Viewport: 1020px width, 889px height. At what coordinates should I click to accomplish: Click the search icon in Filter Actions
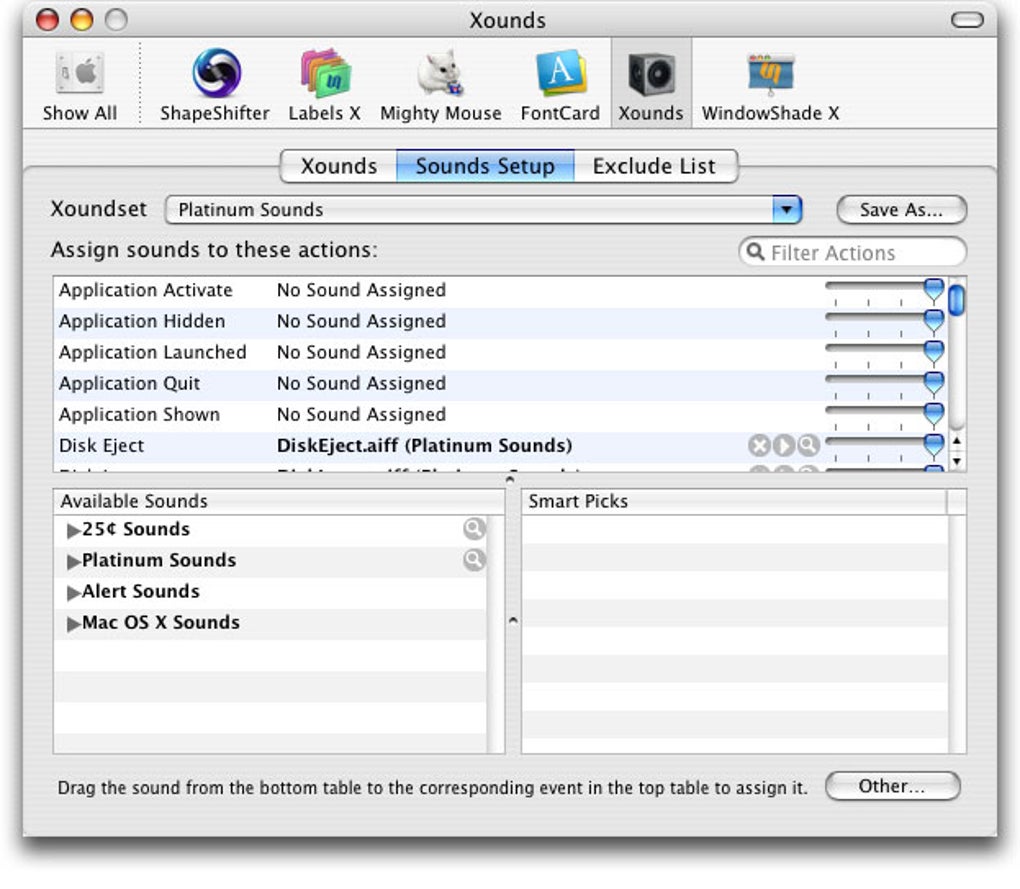coord(755,252)
